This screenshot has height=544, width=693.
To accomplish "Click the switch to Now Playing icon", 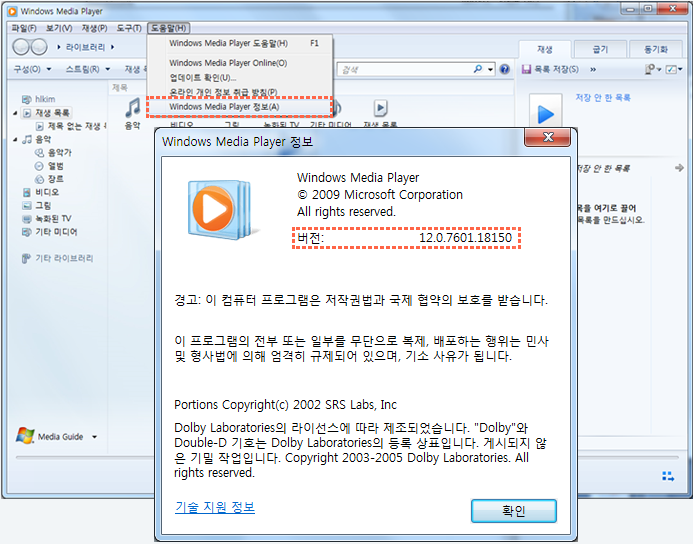I will coord(668,476).
